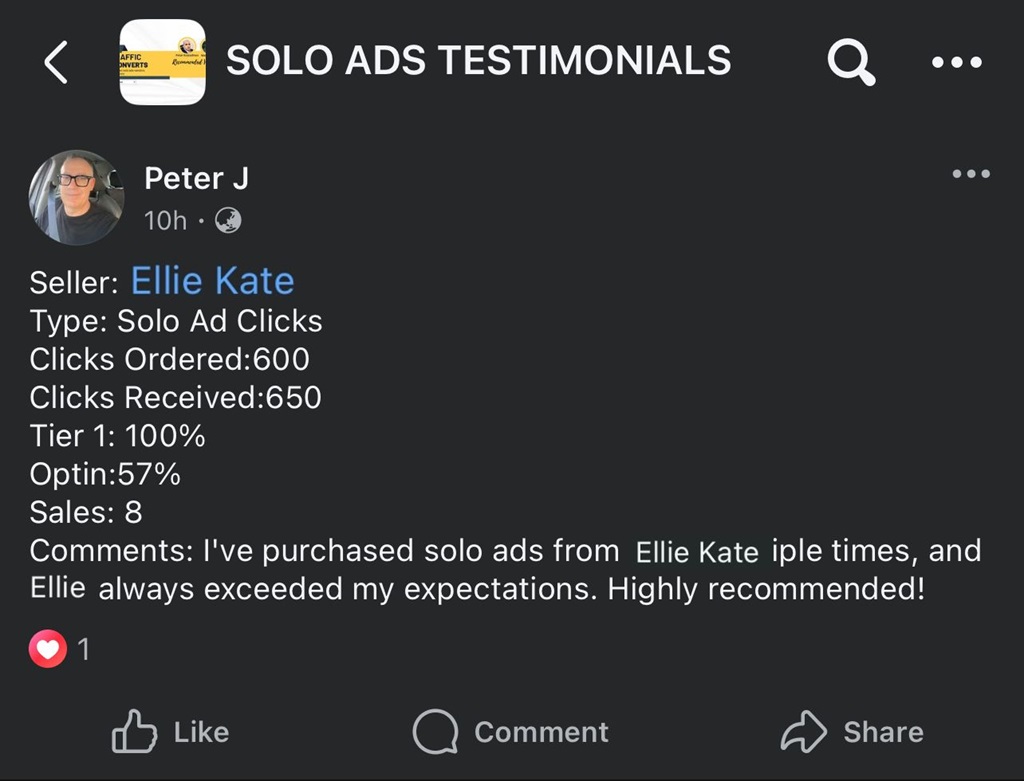
Task: Tap the Comment button label
Action: tap(541, 732)
